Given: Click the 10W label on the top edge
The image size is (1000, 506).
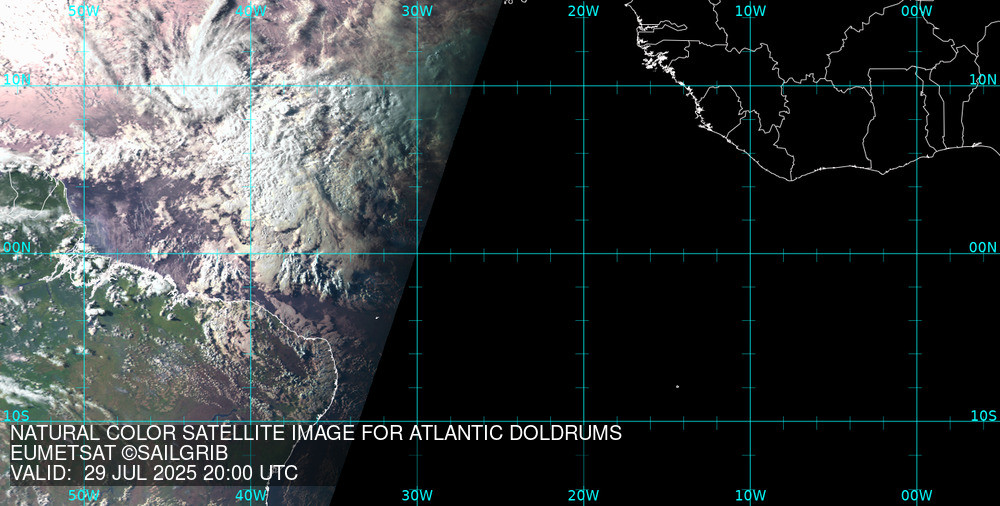Looking at the screenshot, I should click(750, 11).
